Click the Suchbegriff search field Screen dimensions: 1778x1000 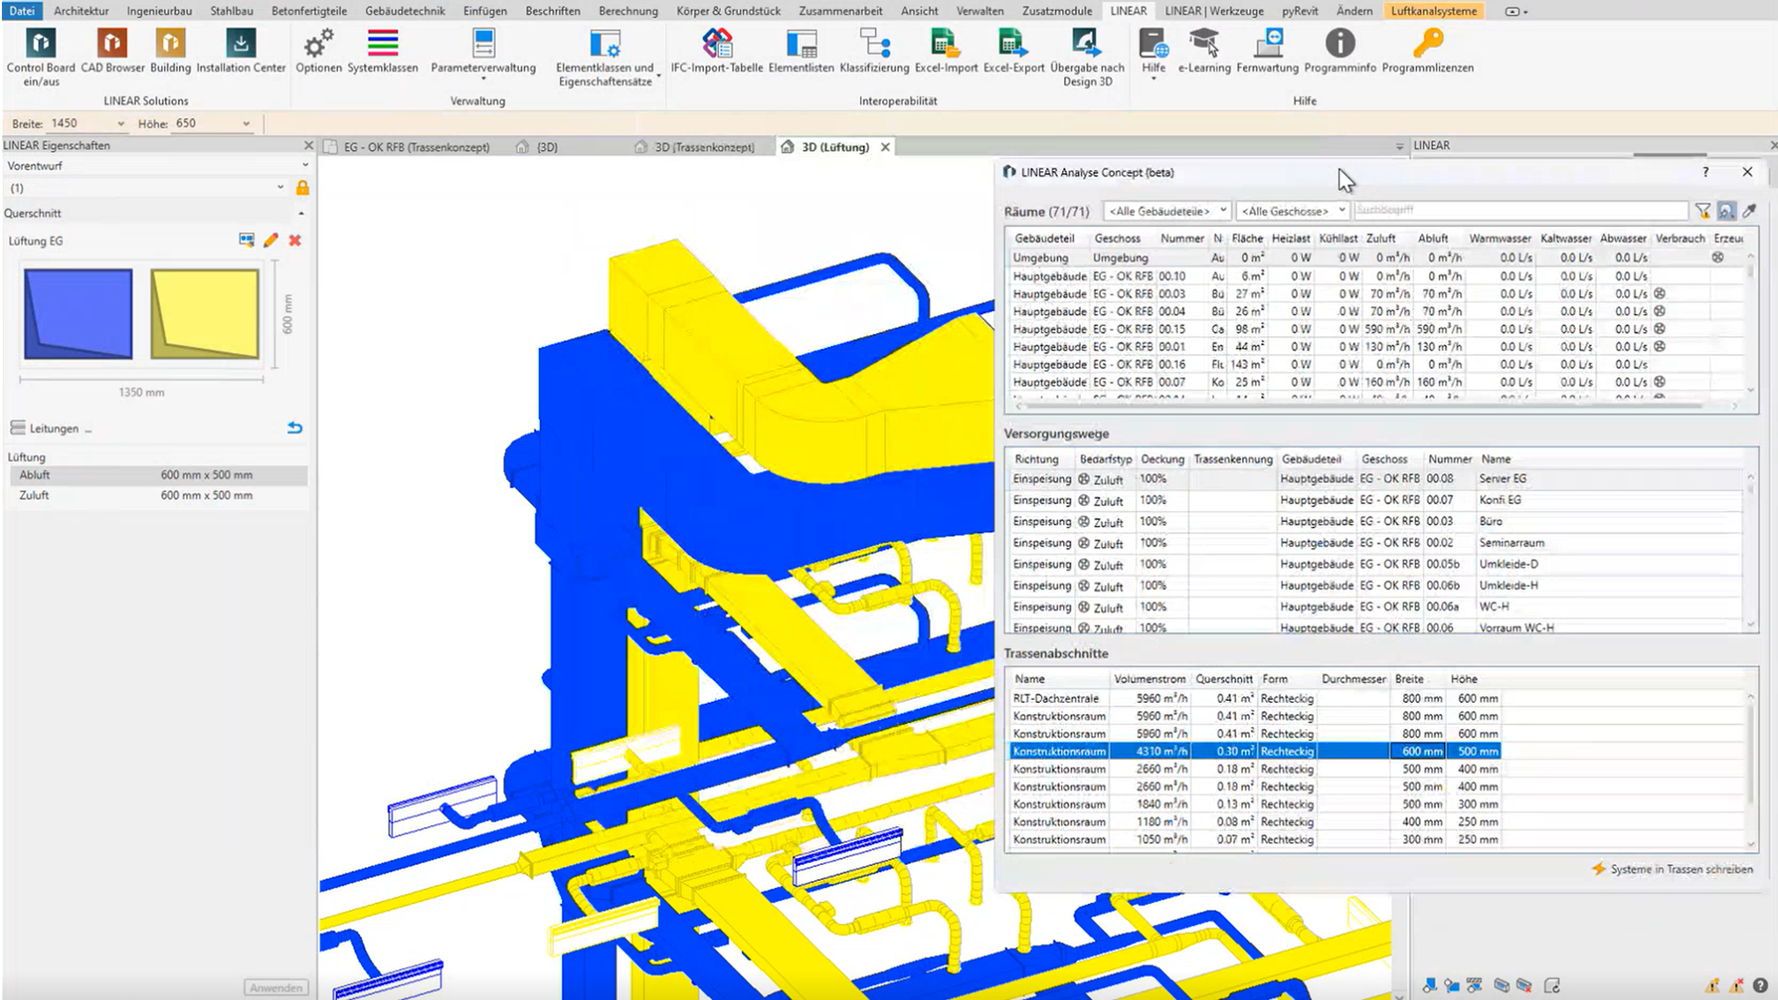point(1519,211)
